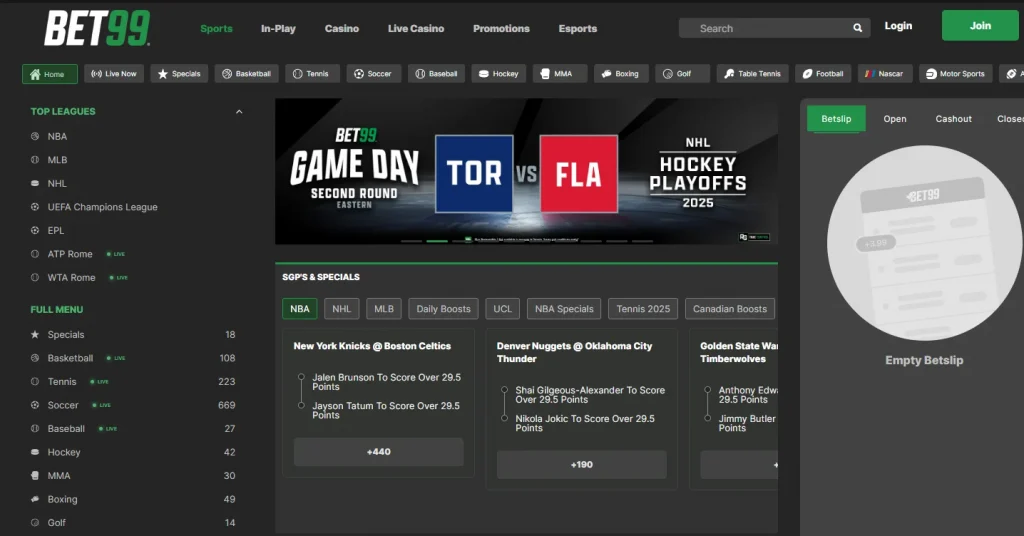Select the UCL specials filter
This screenshot has width=1024, height=536.
point(503,309)
